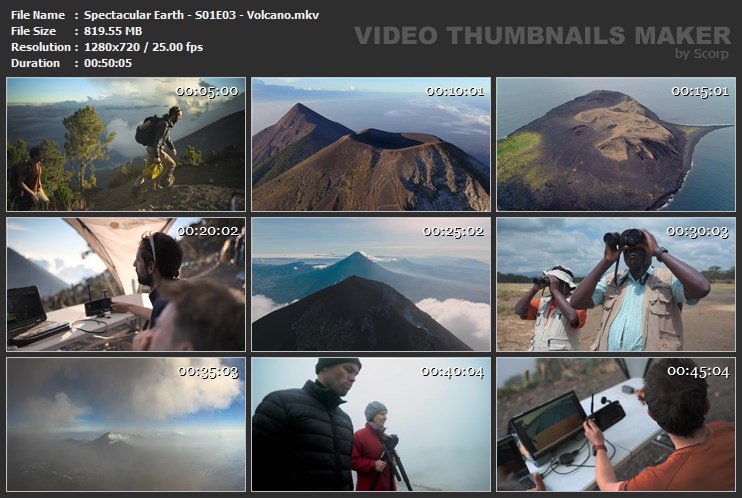This screenshot has height=498, width=742.
Task: Select the hikers thumbnail at 00:05:00
Action: pyautogui.click(x=126, y=144)
